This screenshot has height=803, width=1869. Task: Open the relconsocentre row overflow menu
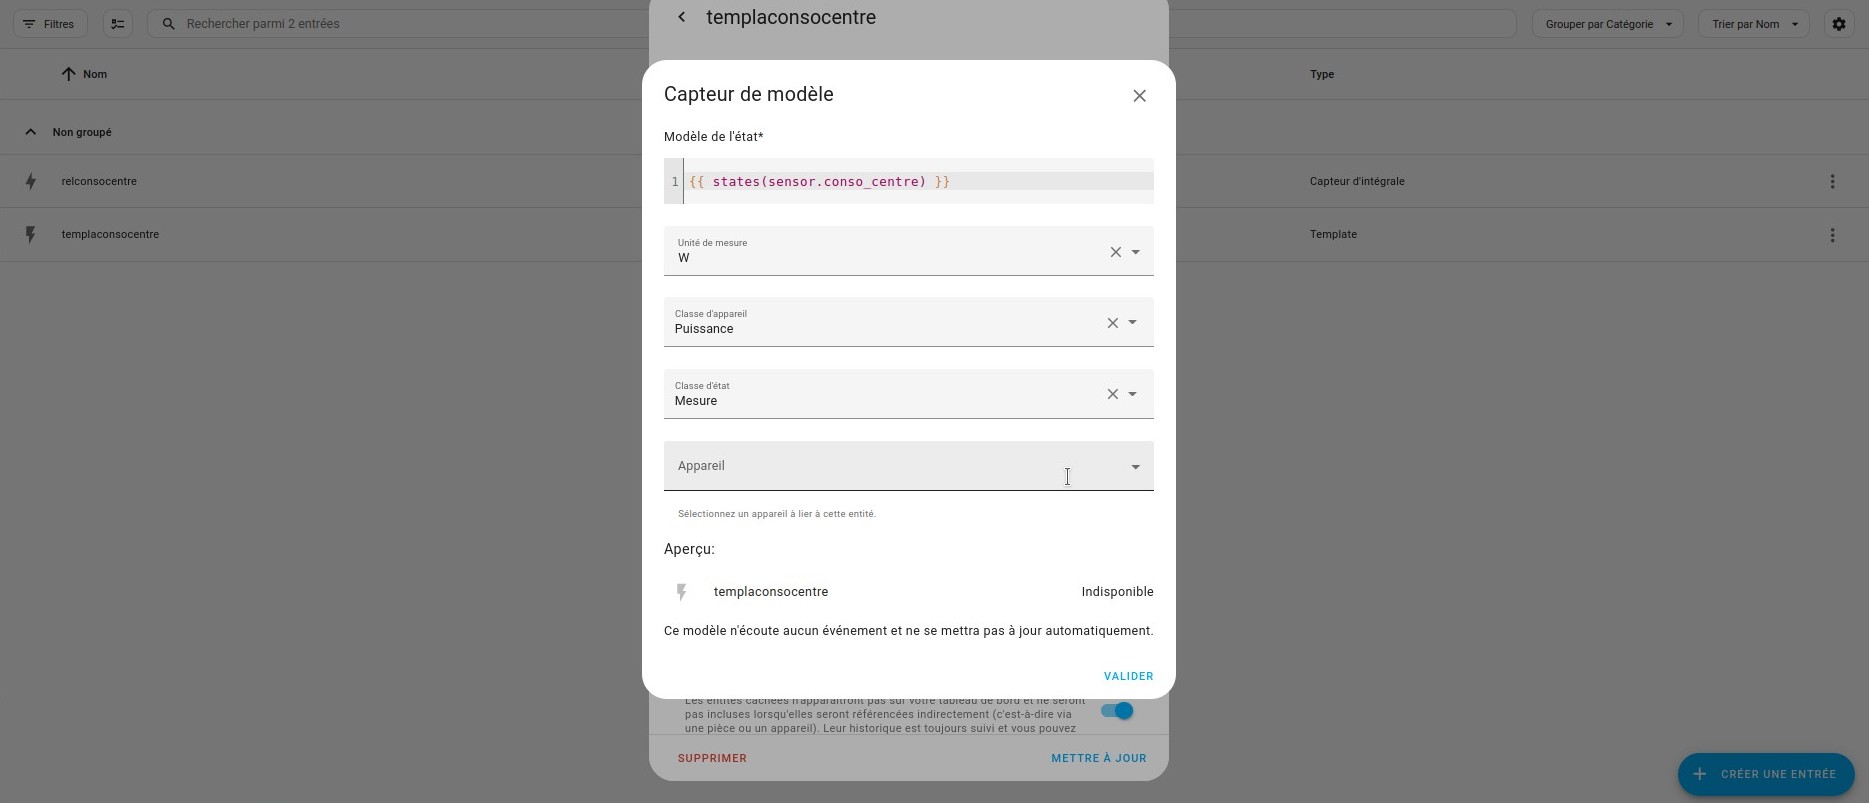tap(1832, 182)
